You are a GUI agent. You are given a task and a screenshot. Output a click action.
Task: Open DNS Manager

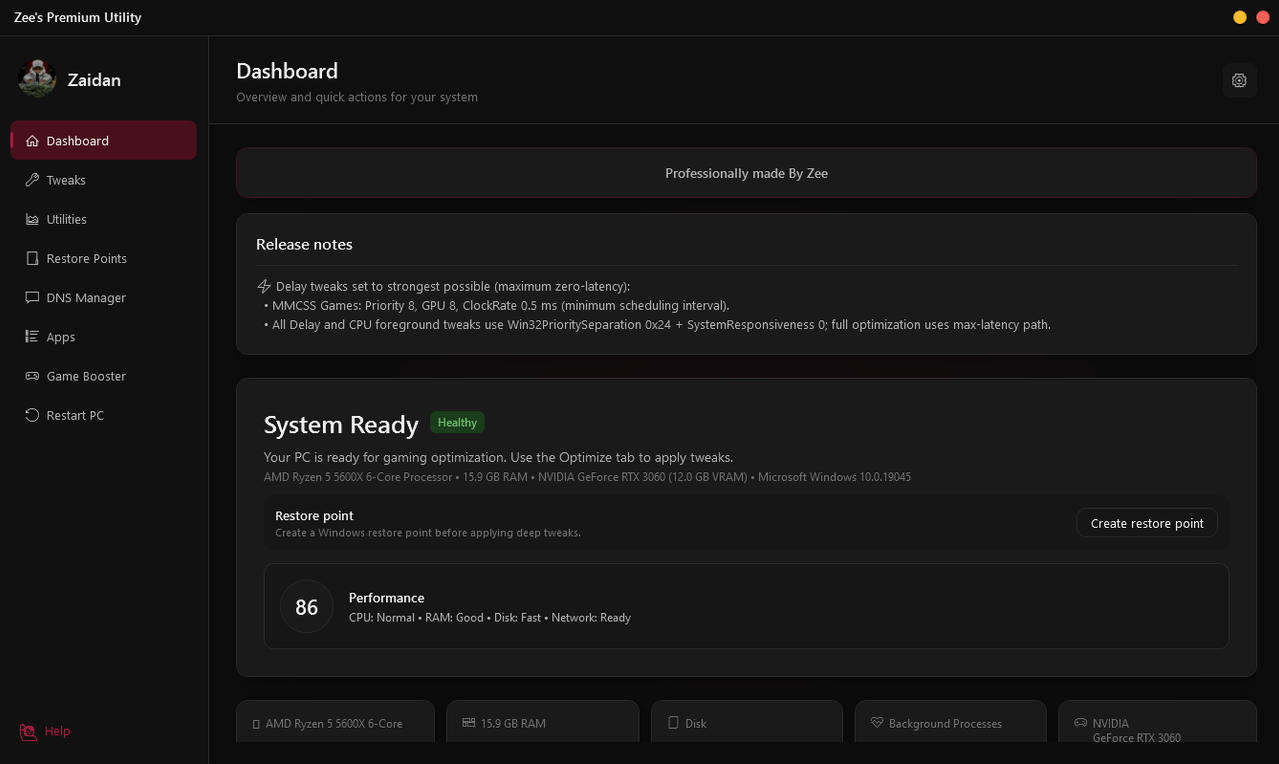pyautogui.click(x=104, y=298)
